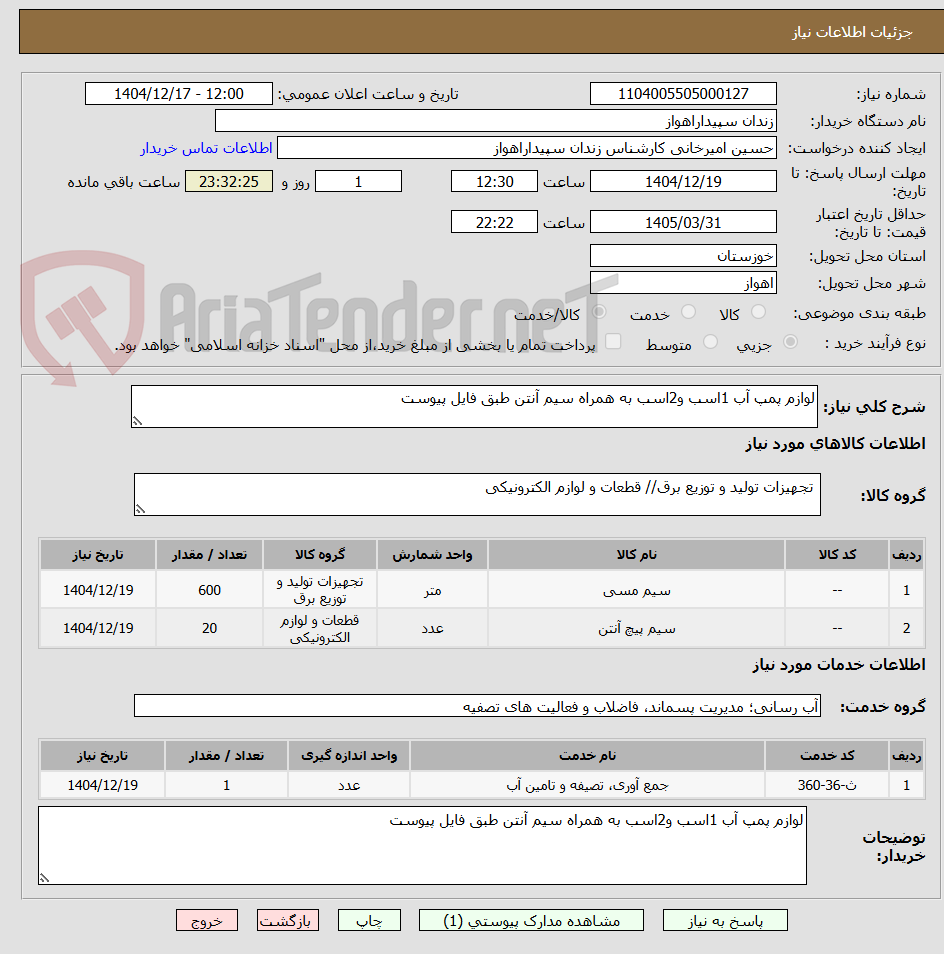Click the توضیحات خریدار text area
This screenshot has width=944, height=954.
pos(422,846)
